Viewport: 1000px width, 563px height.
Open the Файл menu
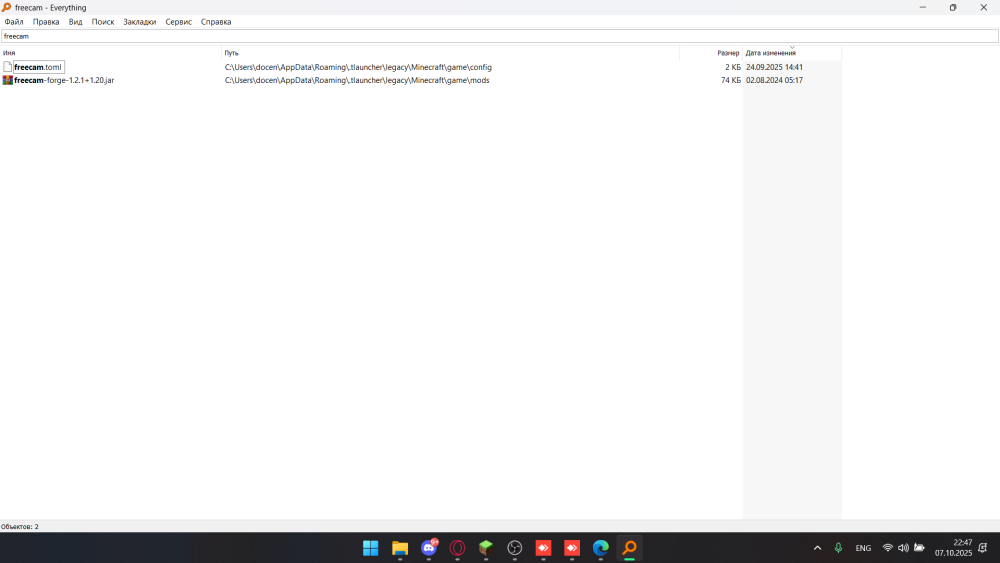[x=14, y=22]
